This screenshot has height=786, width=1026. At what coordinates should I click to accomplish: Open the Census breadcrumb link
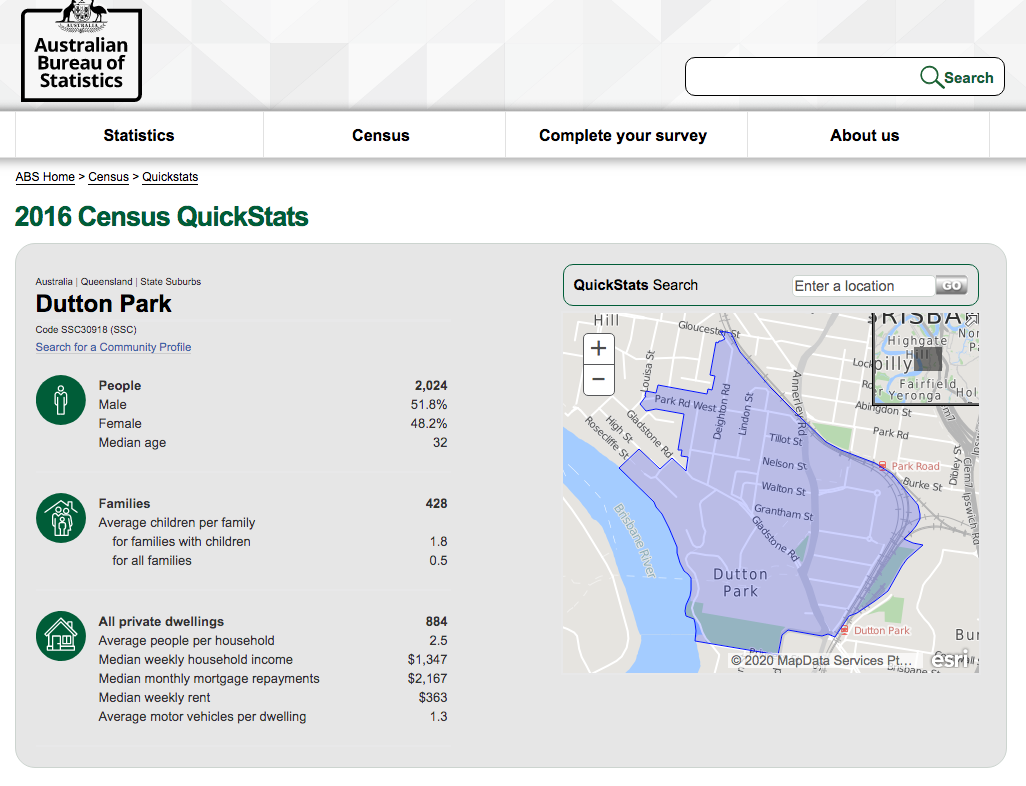pyautogui.click(x=109, y=177)
